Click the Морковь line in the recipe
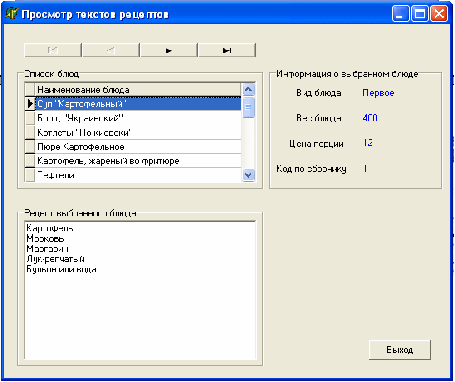455x382 pixels. coord(45,239)
